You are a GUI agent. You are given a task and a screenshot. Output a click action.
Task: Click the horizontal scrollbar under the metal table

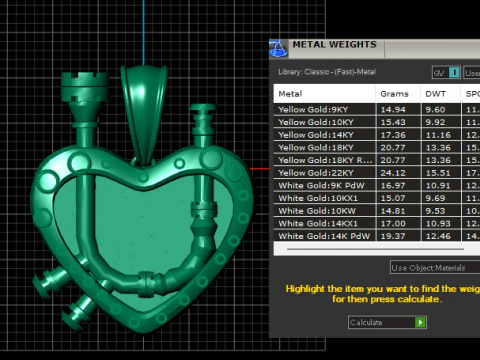point(375,249)
